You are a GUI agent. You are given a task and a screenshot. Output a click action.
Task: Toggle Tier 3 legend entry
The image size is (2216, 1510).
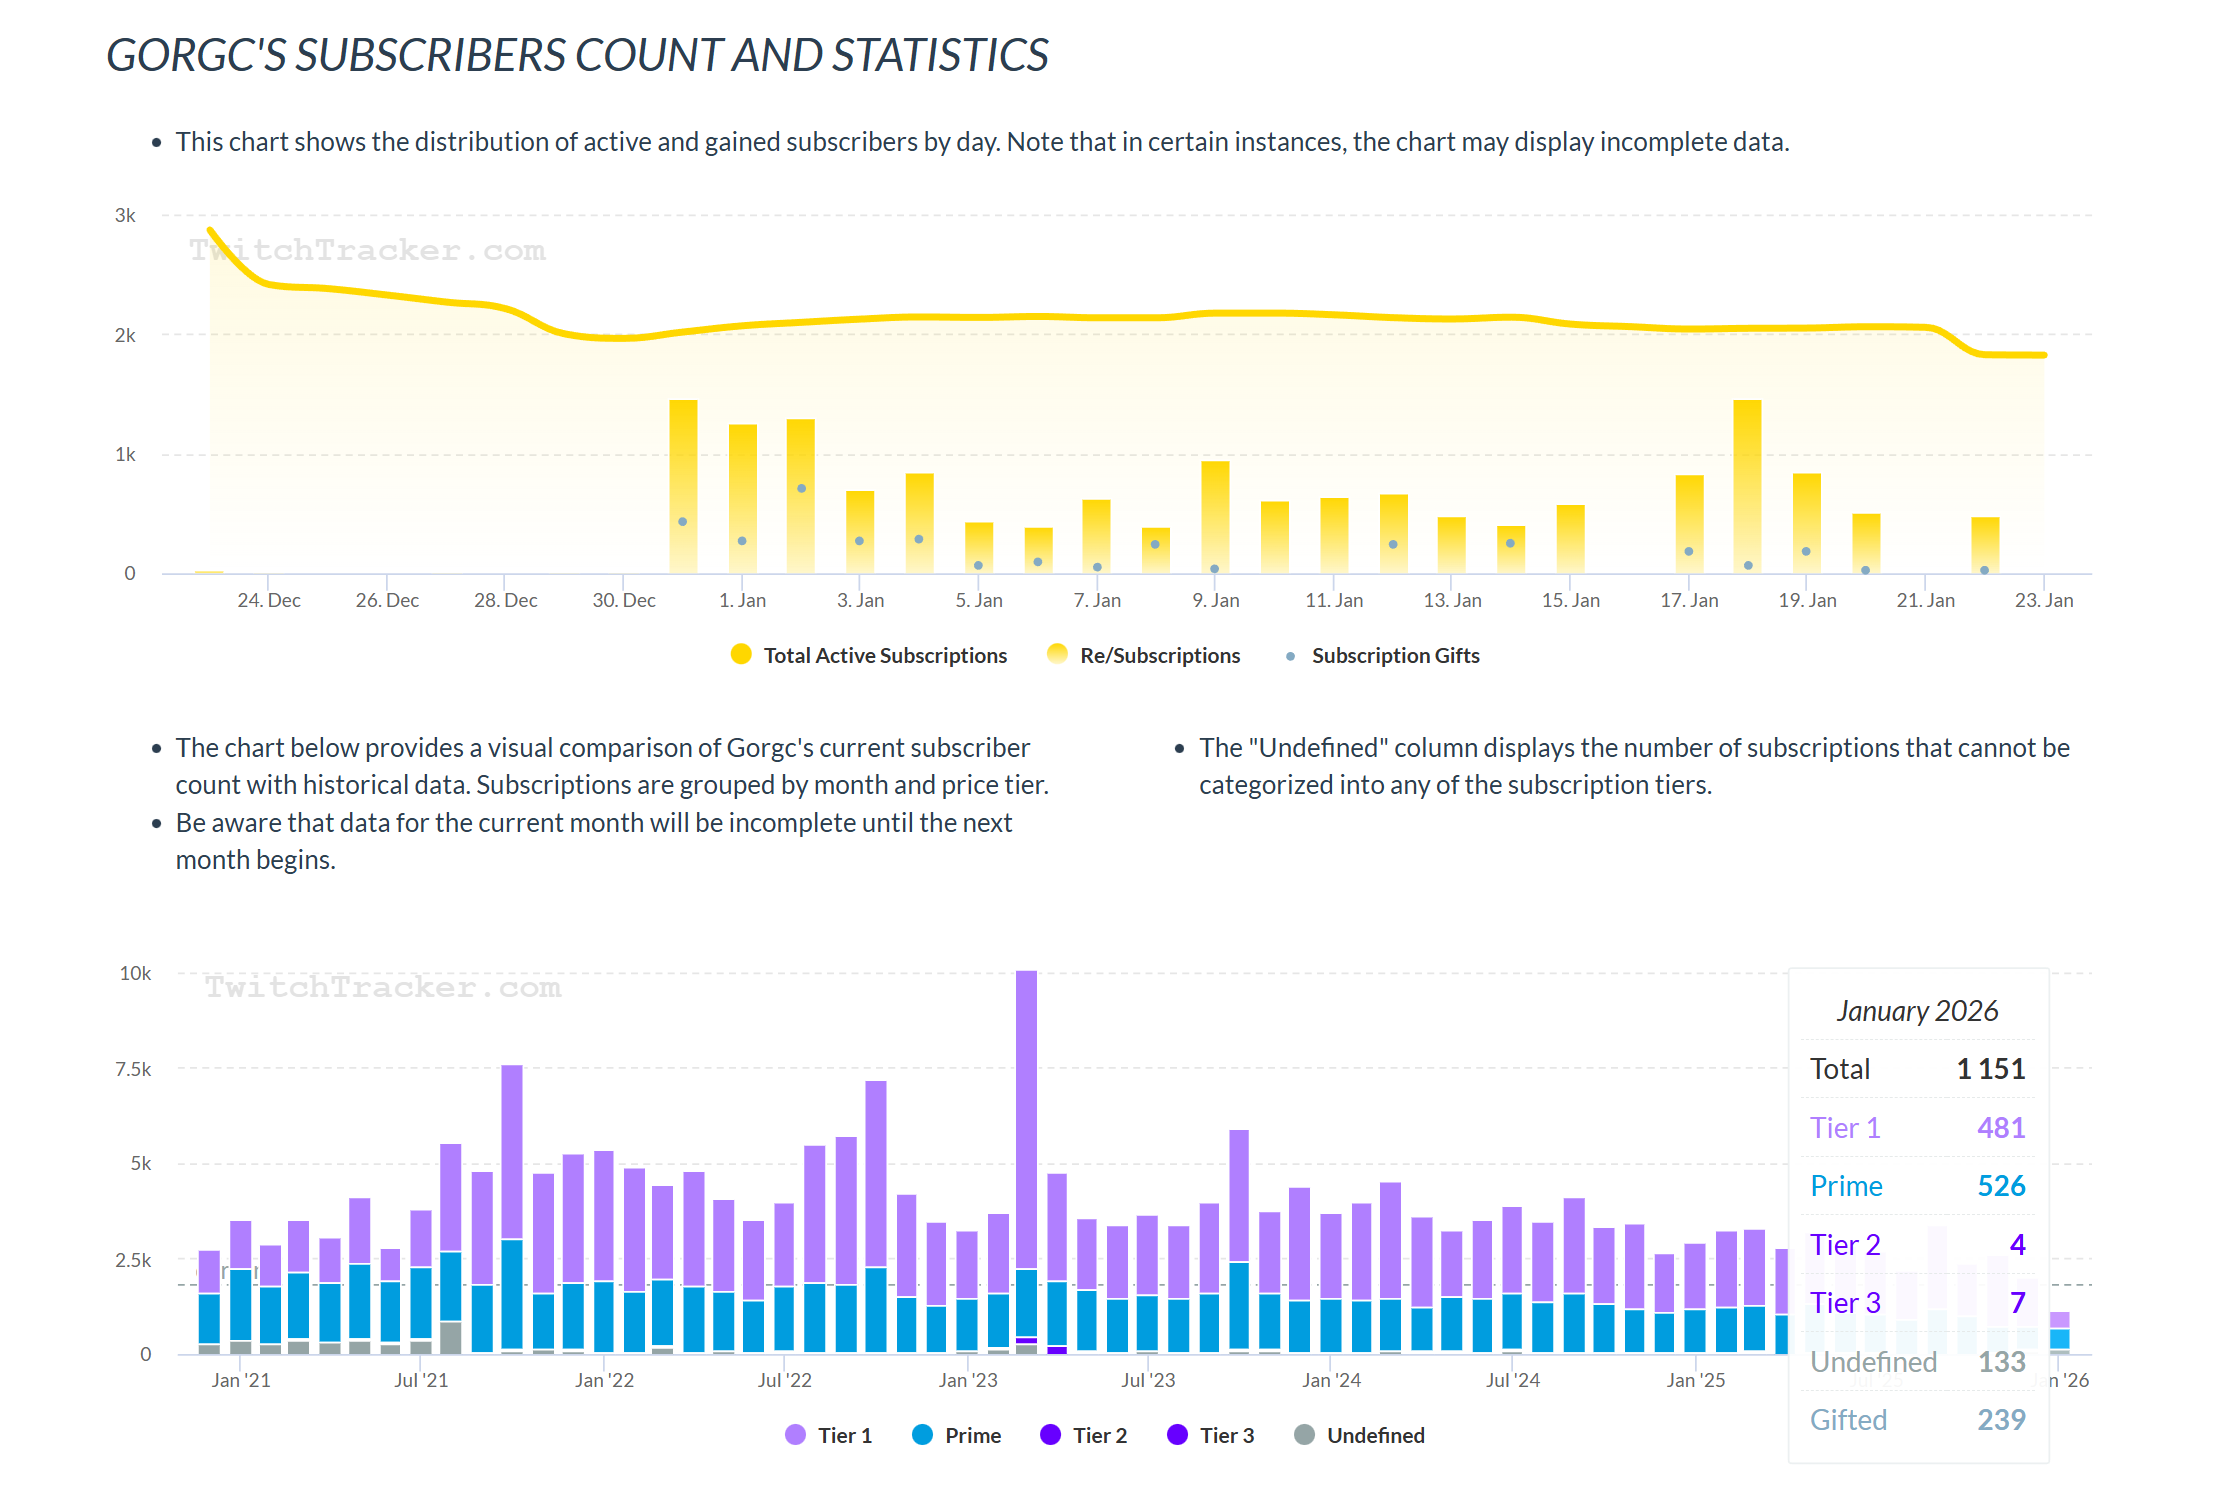(1226, 1435)
